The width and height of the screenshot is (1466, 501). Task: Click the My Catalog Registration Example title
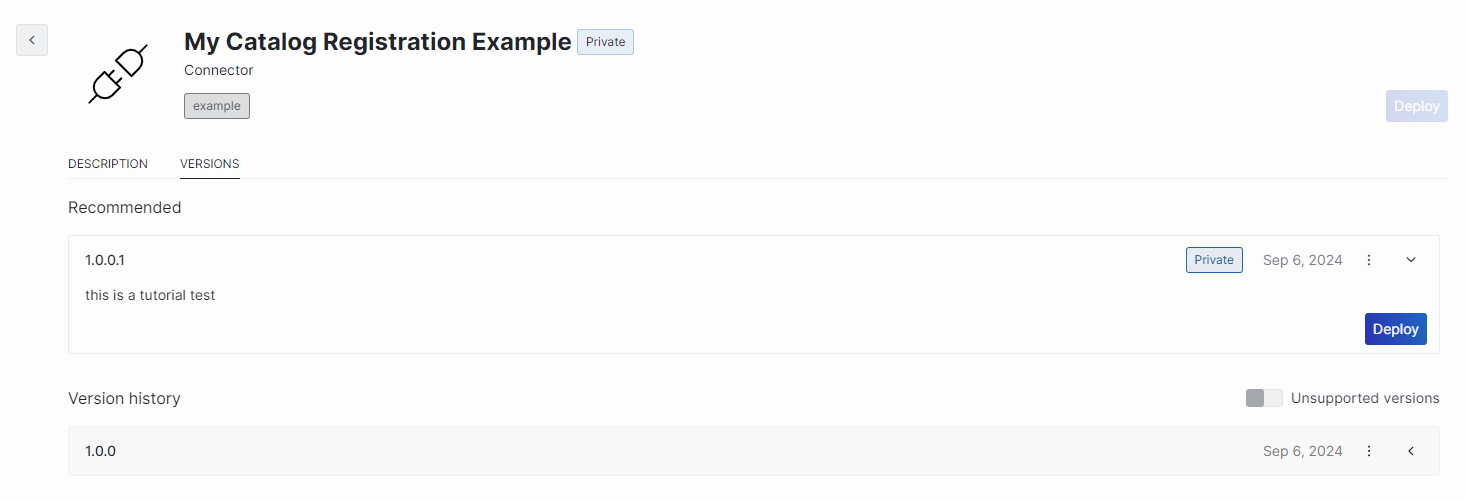(378, 42)
